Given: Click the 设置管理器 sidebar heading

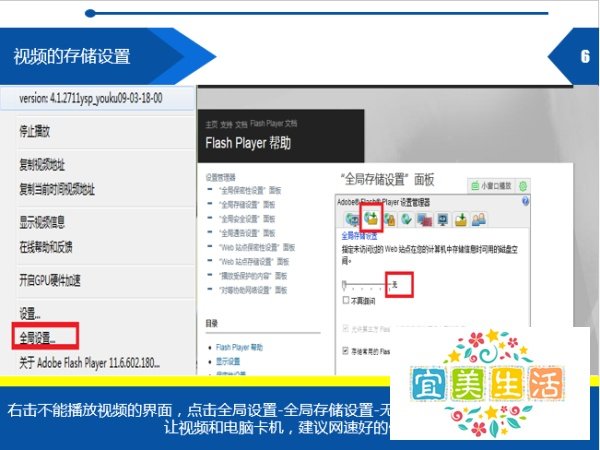Looking at the screenshot, I should pos(220,177).
